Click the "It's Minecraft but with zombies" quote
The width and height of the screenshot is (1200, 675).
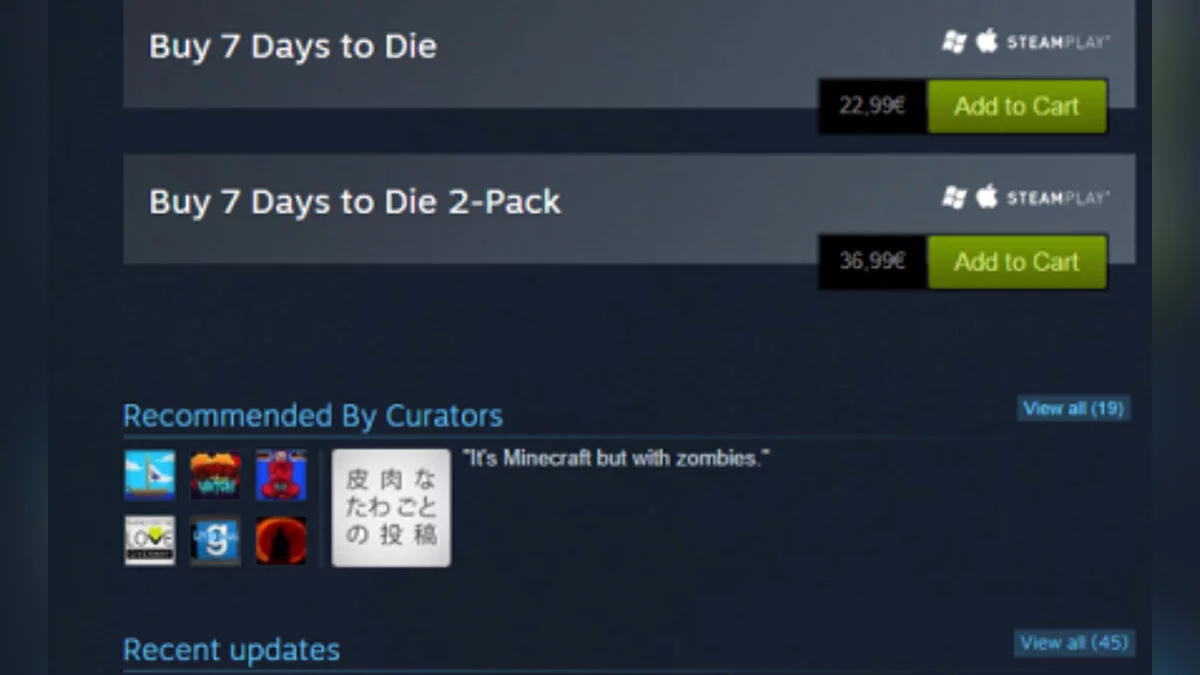616,459
